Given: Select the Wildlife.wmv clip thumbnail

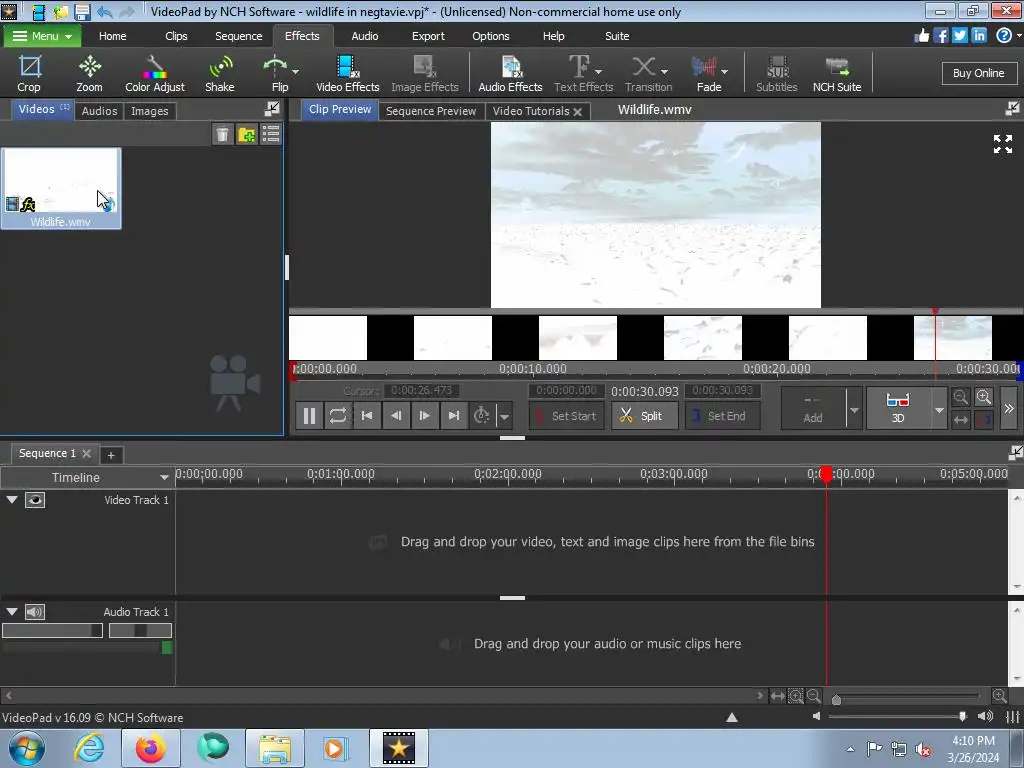Looking at the screenshot, I should tap(61, 188).
